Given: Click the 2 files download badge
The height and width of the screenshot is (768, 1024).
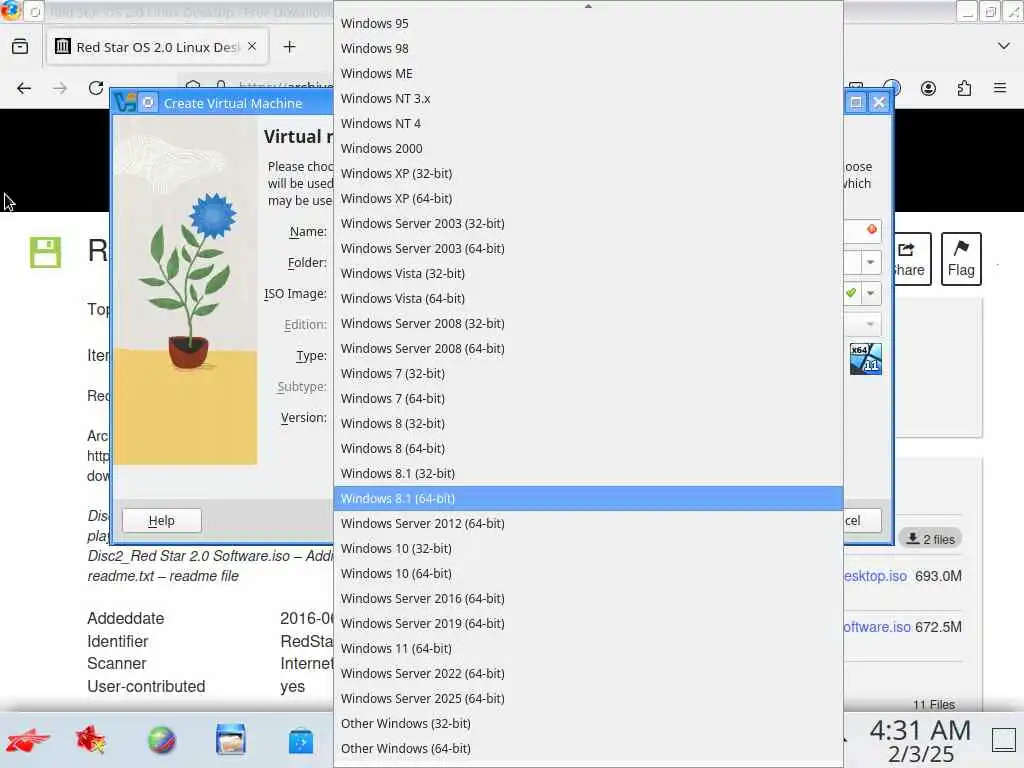Looking at the screenshot, I should [931, 539].
